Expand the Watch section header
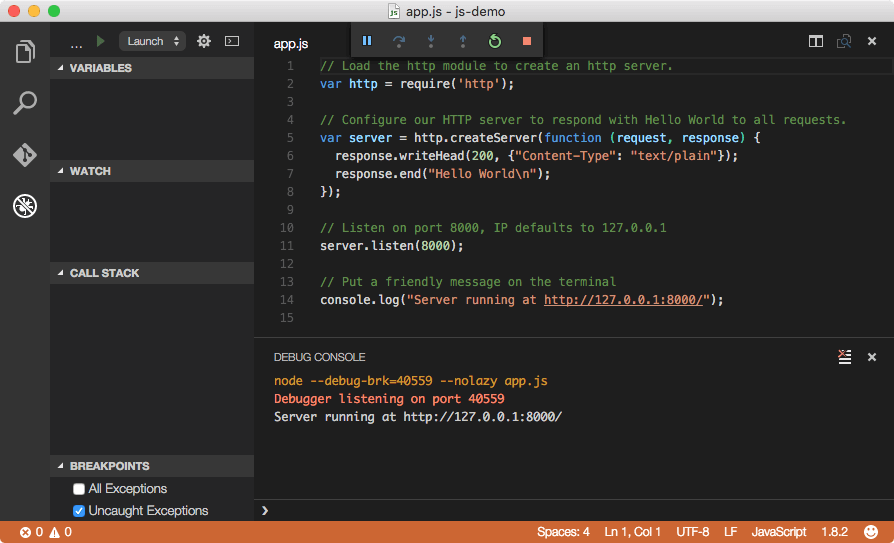Image resolution: width=894 pixels, height=543 pixels. pyautogui.click(x=90, y=171)
